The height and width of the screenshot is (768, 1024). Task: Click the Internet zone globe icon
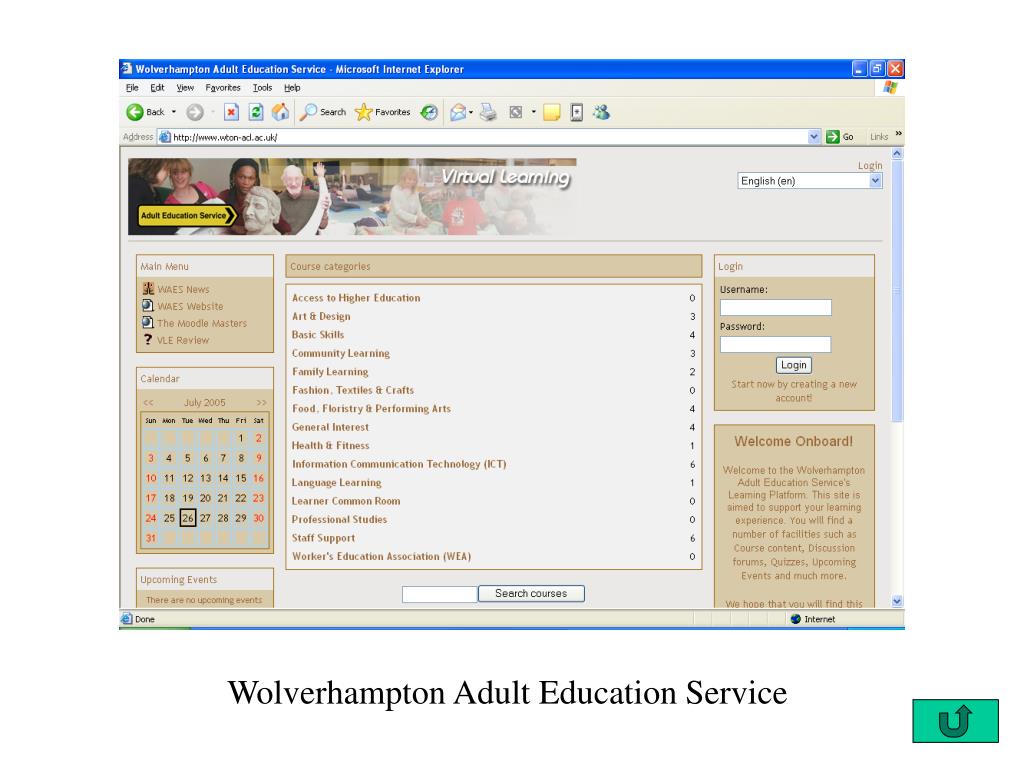click(795, 619)
